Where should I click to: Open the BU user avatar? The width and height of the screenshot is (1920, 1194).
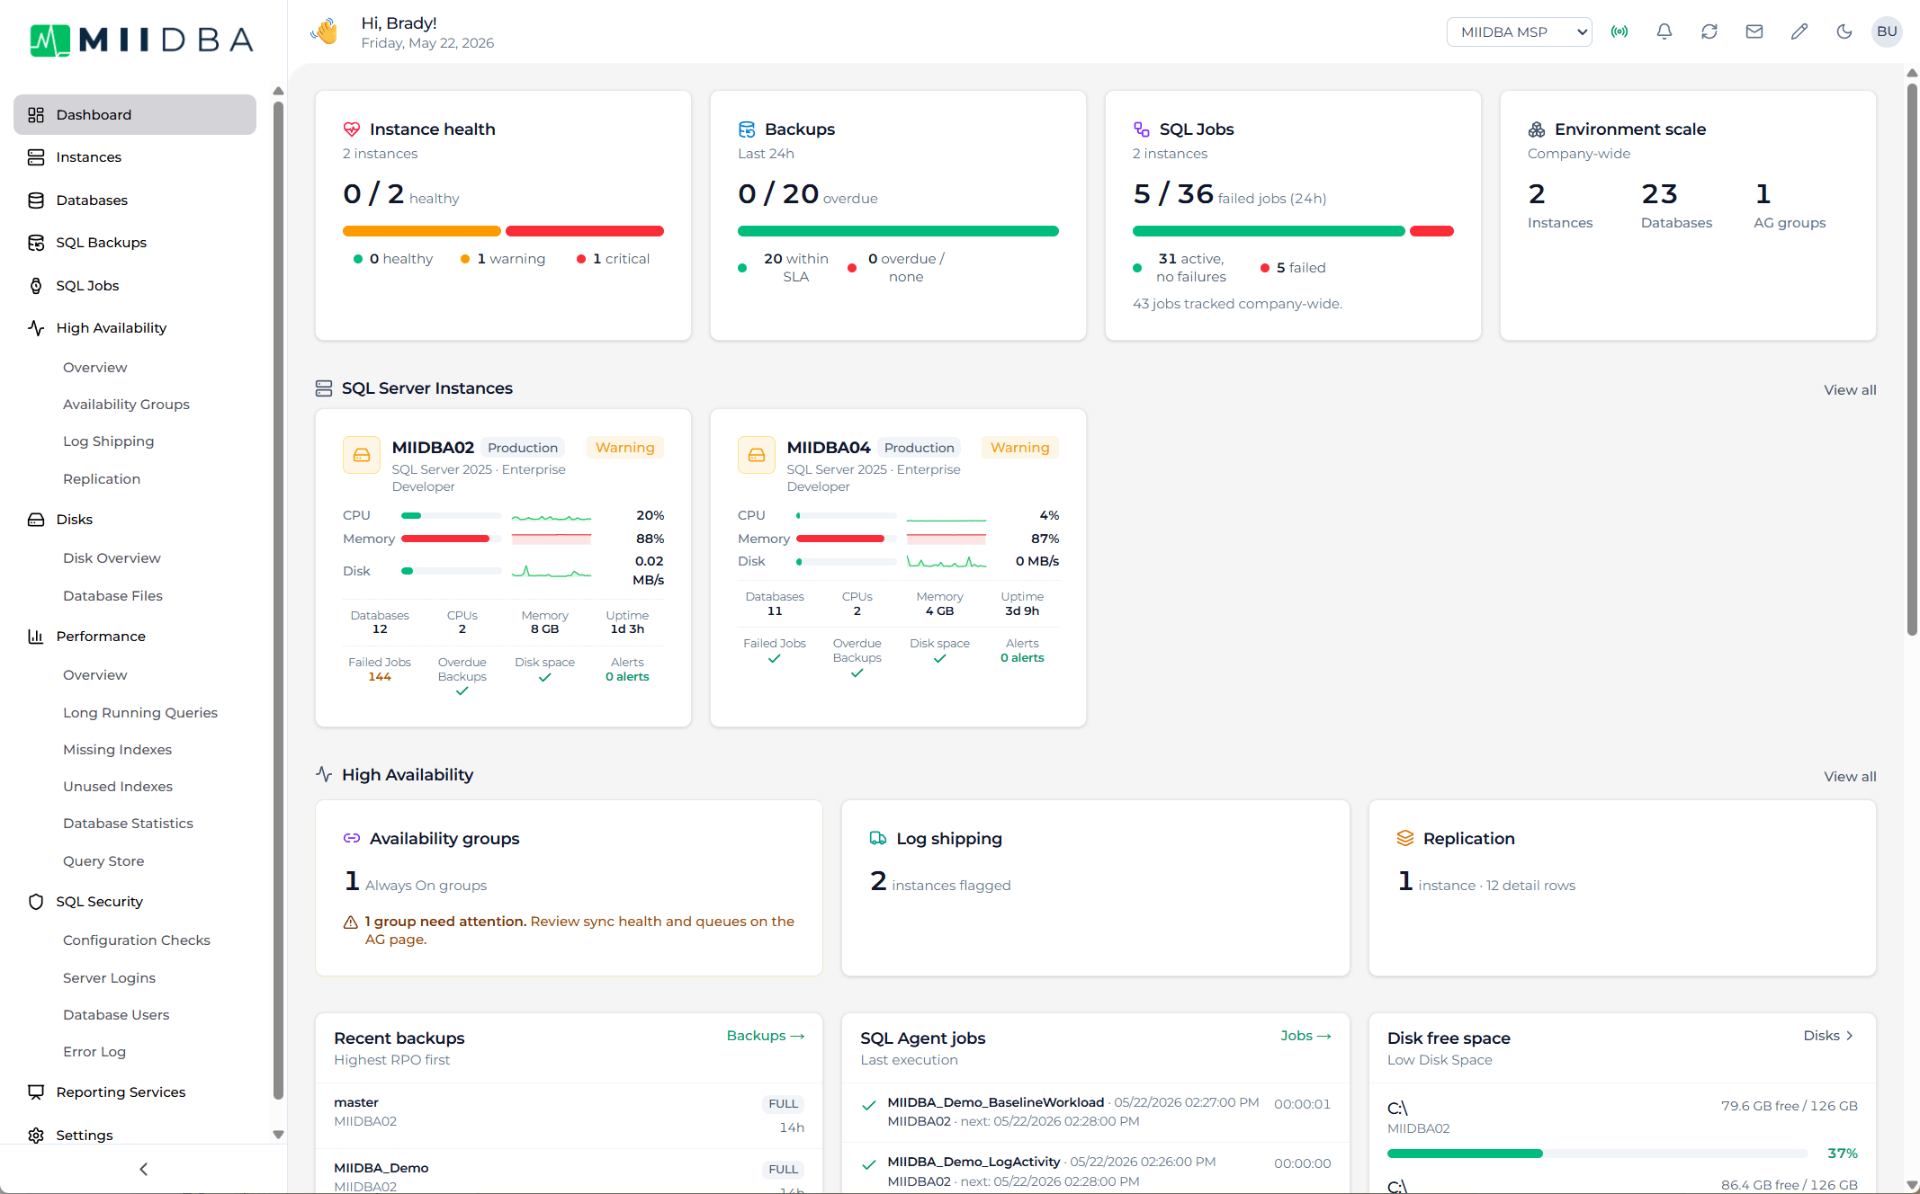pyautogui.click(x=1887, y=32)
